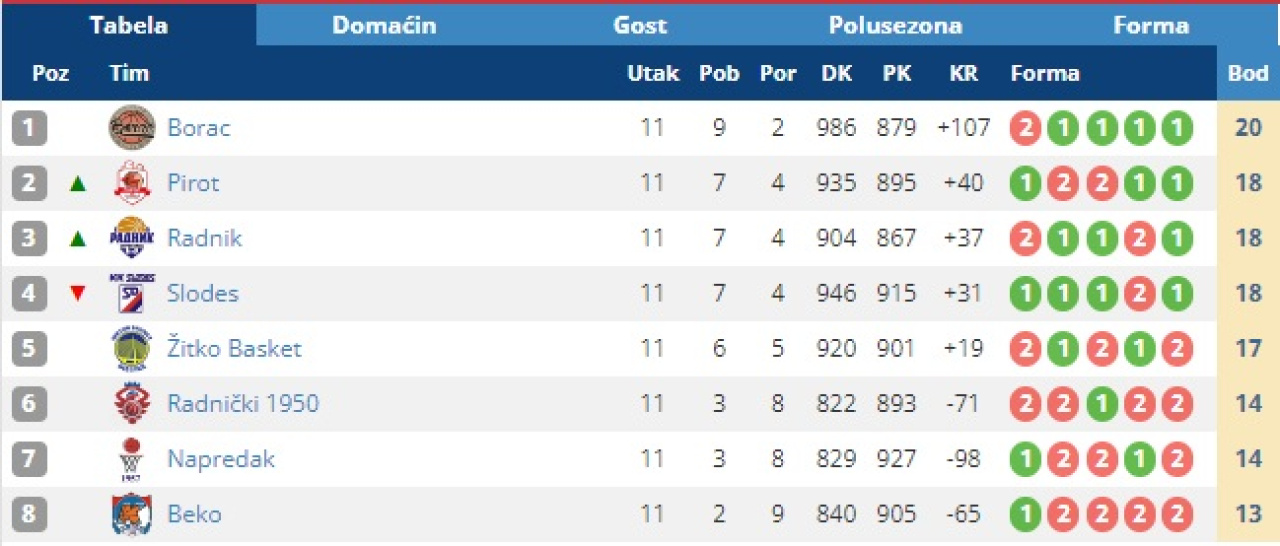The height and width of the screenshot is (546, 1280).
Task: Open the Gost tab
Action: 640,26
